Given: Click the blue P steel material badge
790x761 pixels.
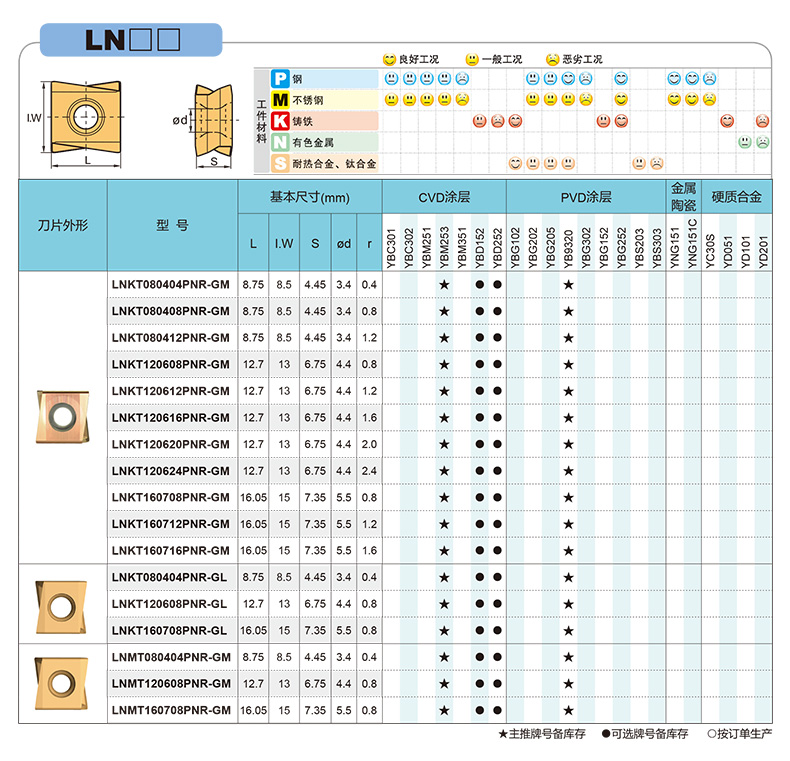Looking at the screenshot, I should [x=280, y=79].
